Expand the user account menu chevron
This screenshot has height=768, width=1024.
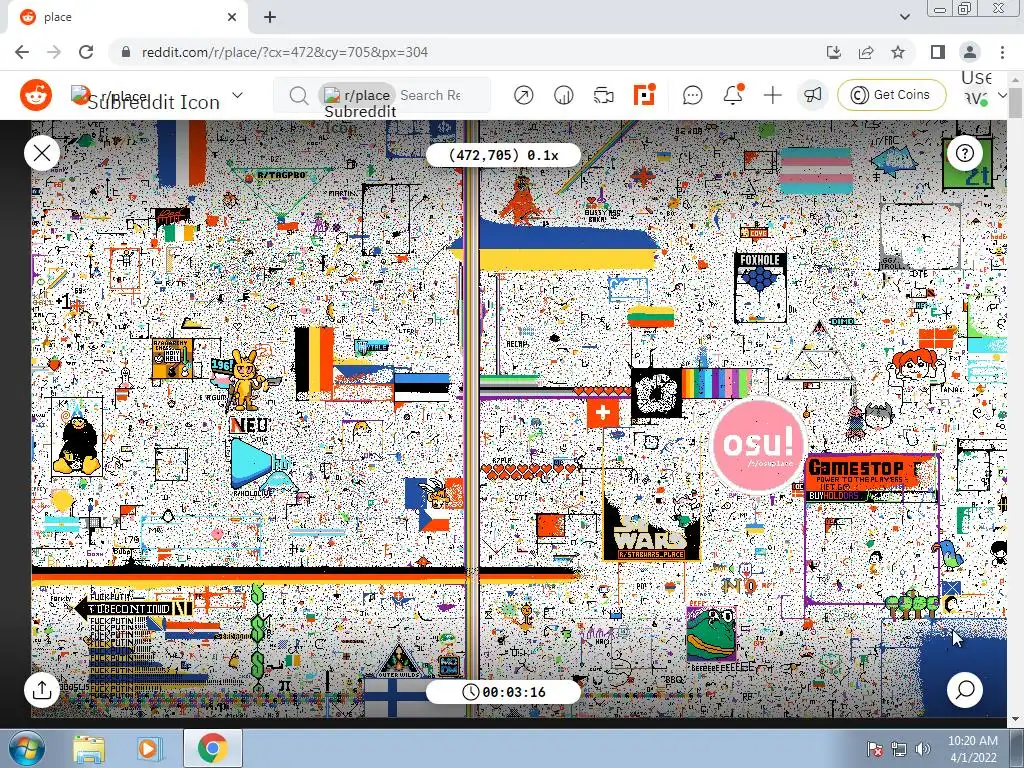point(1002,95)
